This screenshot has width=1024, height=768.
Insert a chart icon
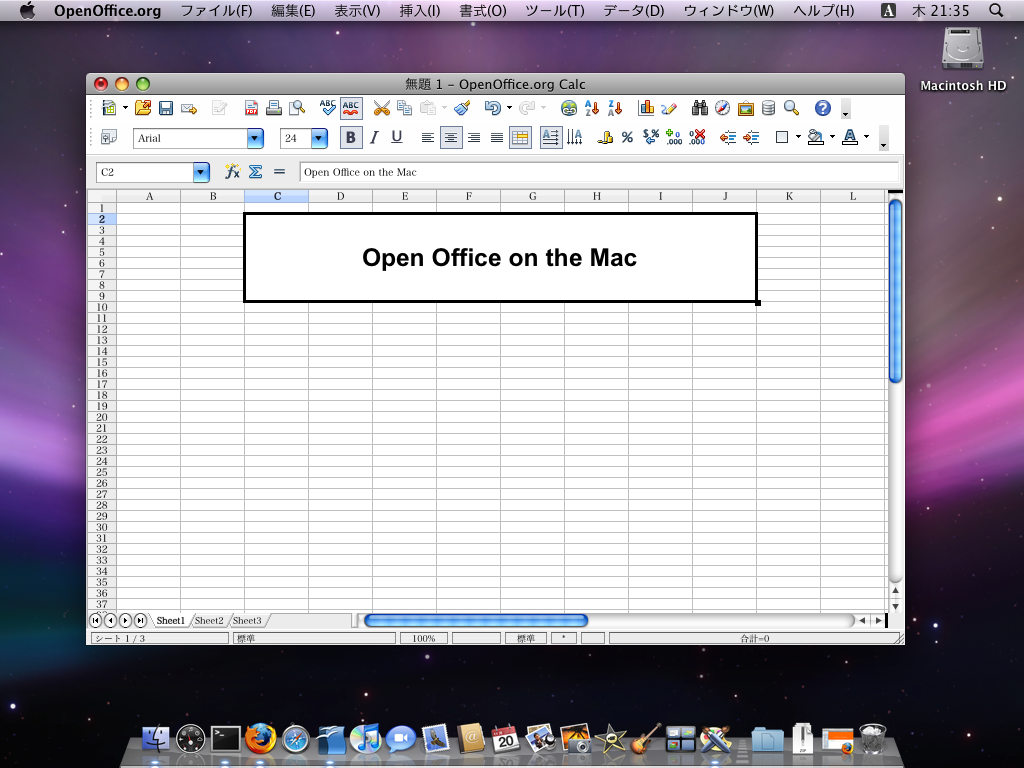point(646,108)
